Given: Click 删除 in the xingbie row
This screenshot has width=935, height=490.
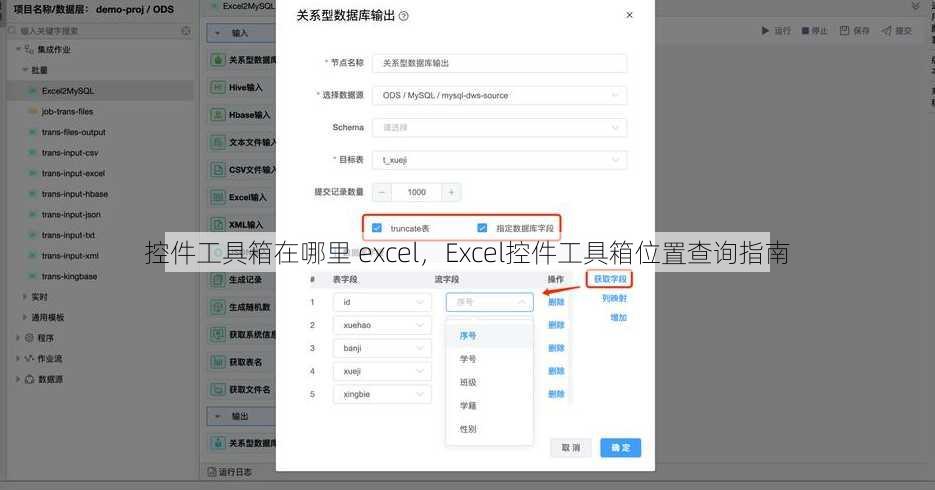Looking at the screenshot, I should pyautogui.click(x=556, y=393).
